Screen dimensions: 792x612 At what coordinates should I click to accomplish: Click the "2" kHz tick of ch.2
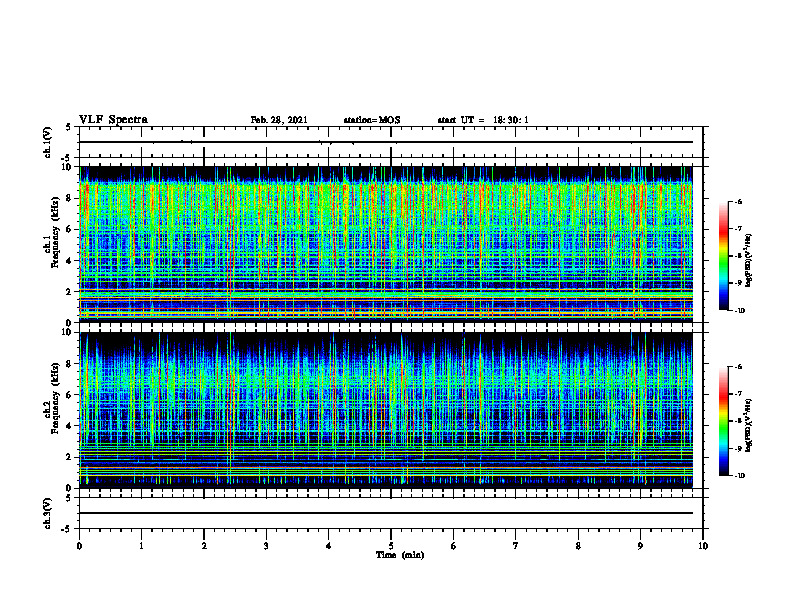pos(70,457)
